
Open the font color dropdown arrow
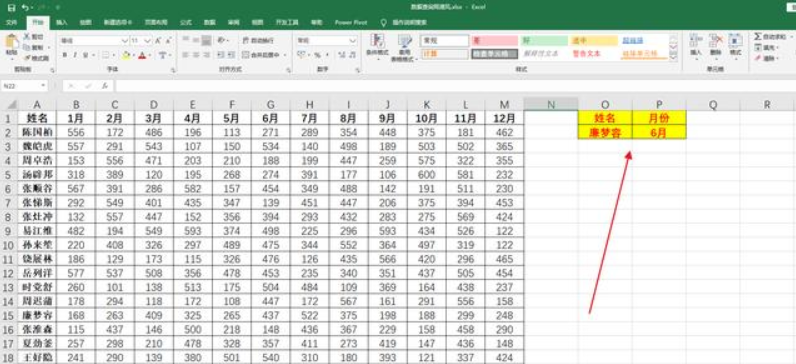click(x=150, y=55)
